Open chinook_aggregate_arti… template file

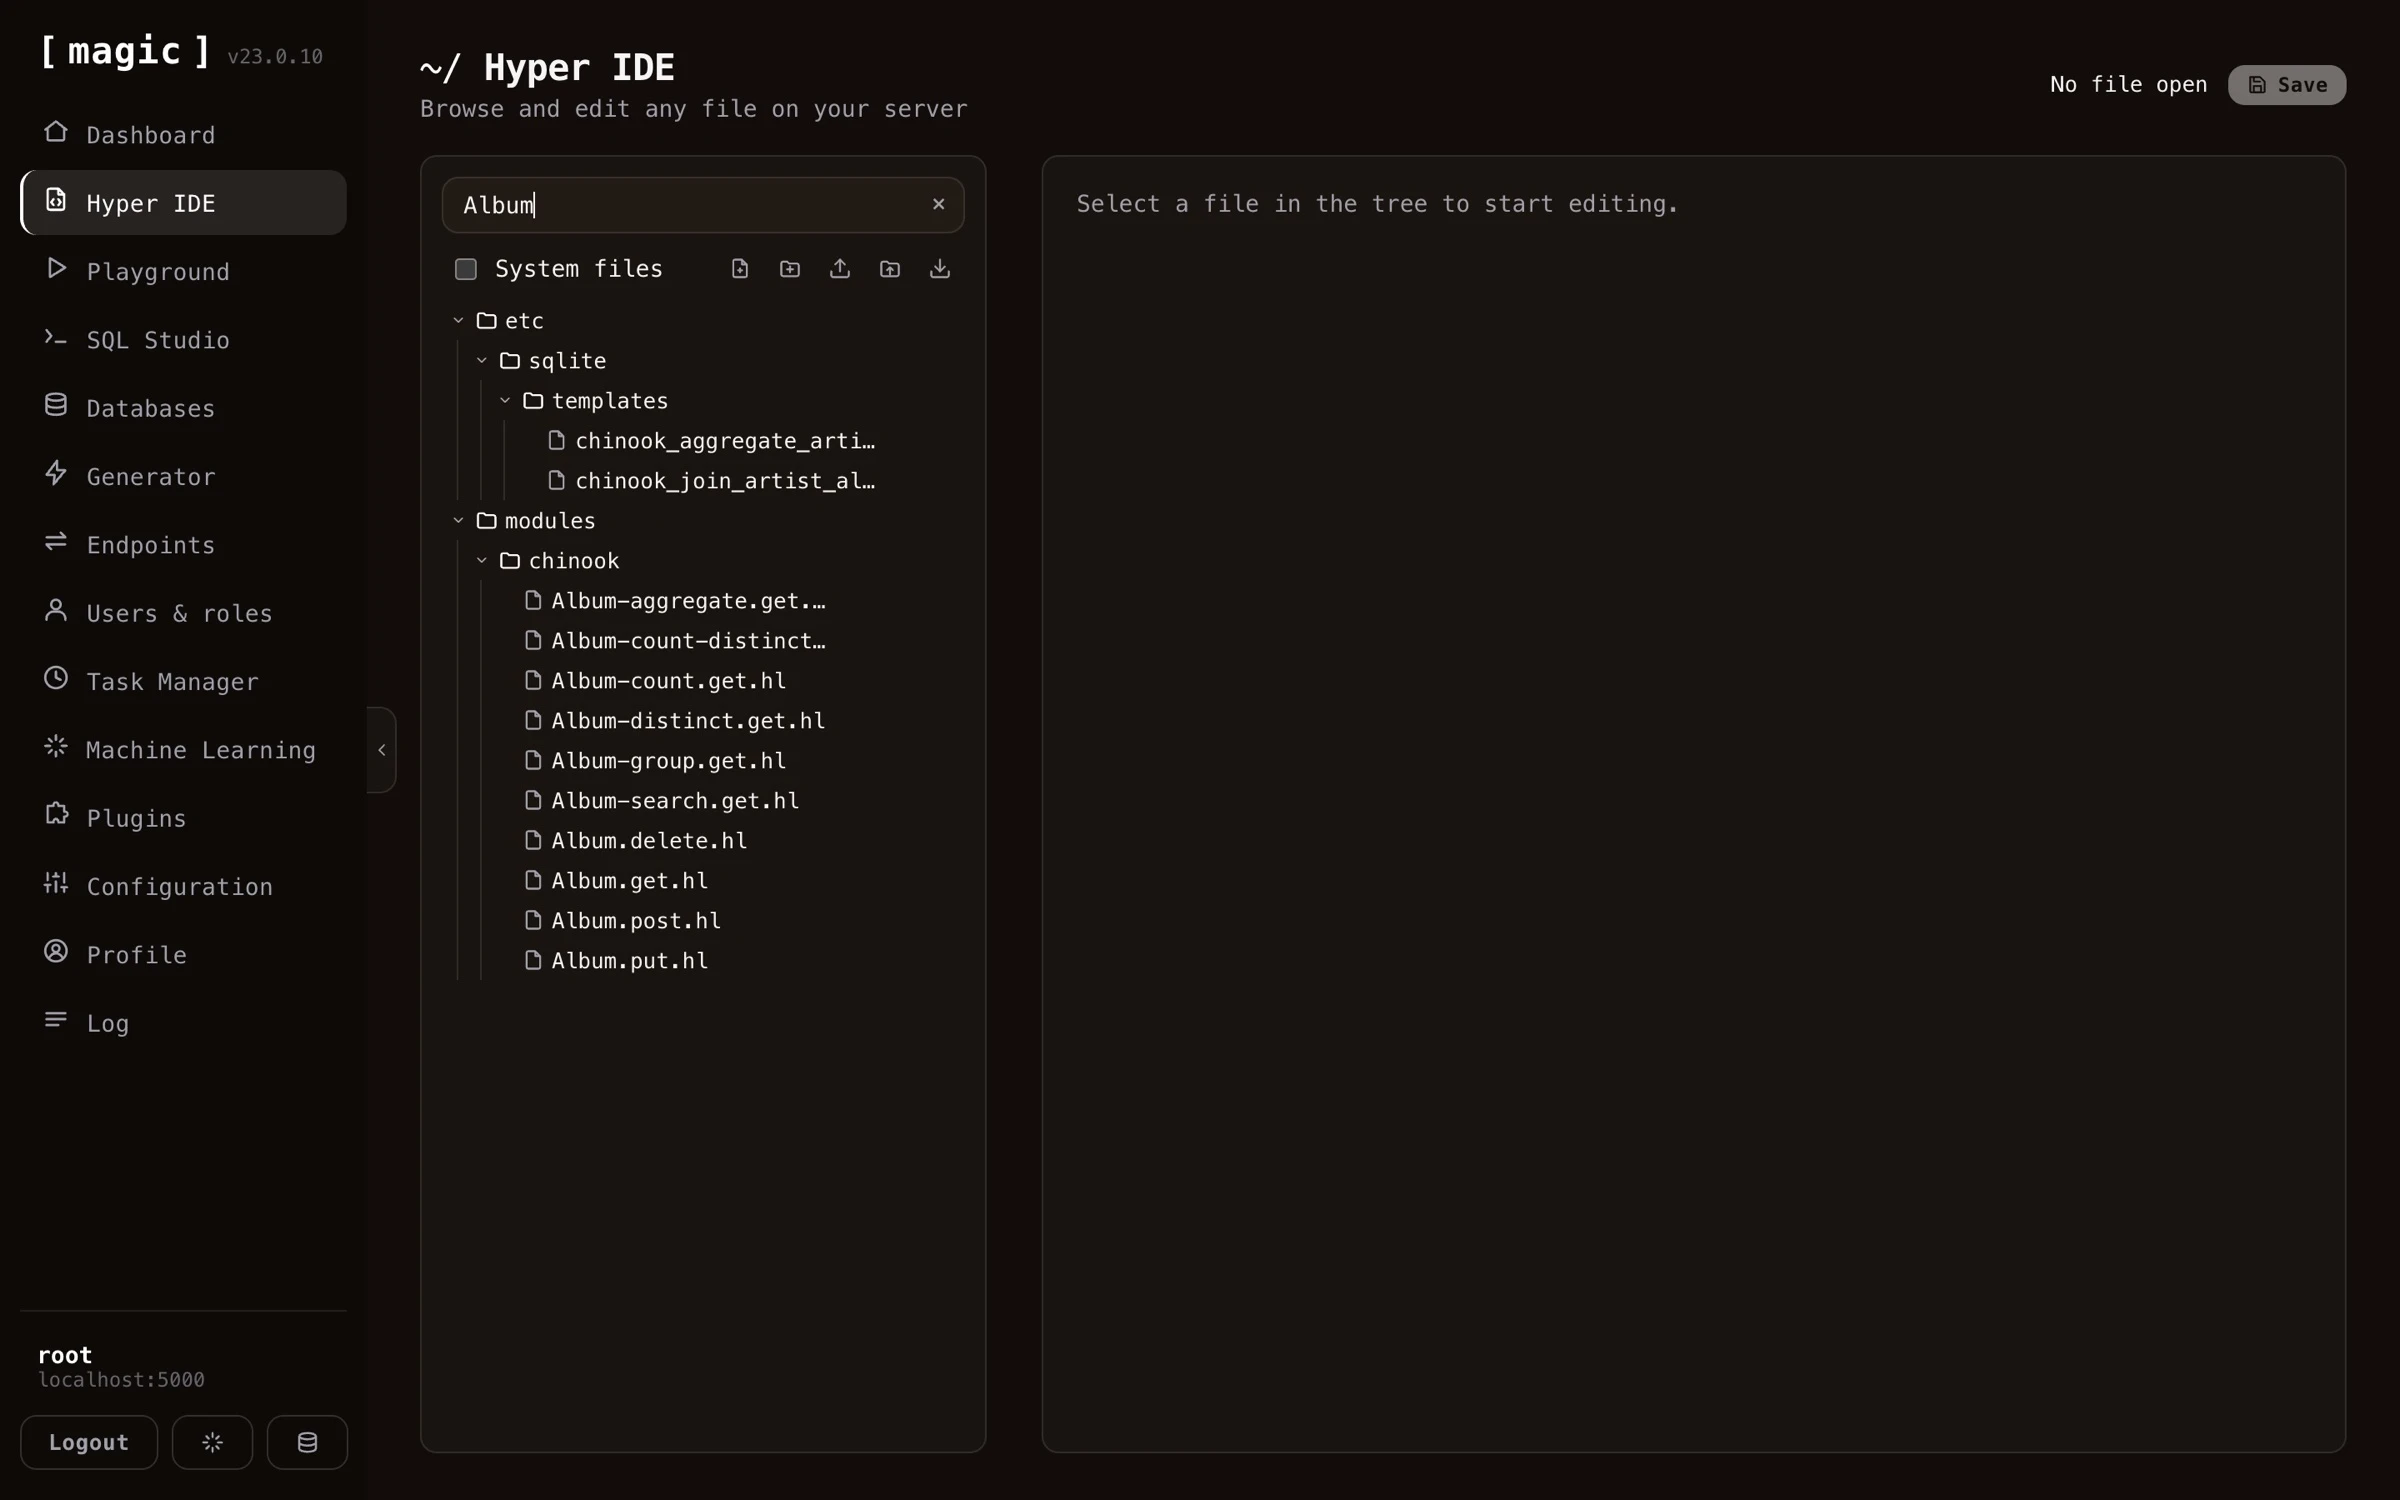click(x=712, y=441)
